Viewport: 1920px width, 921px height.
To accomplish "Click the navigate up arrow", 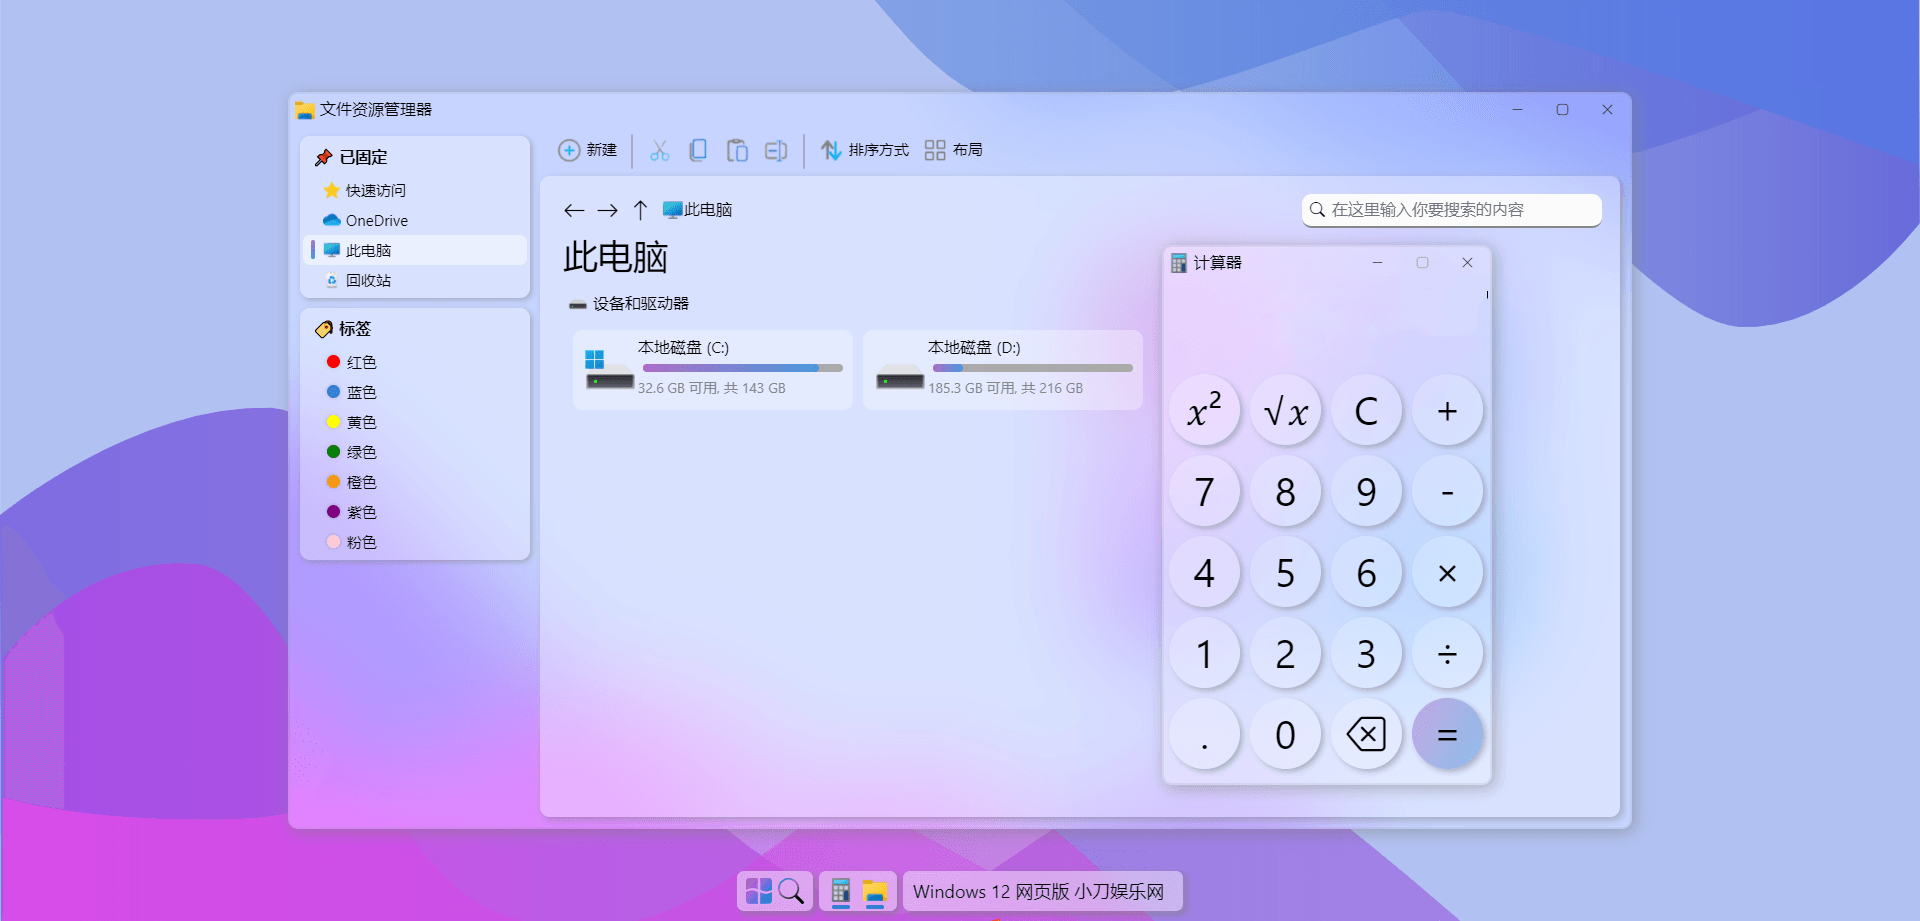I will click(641, 210).
